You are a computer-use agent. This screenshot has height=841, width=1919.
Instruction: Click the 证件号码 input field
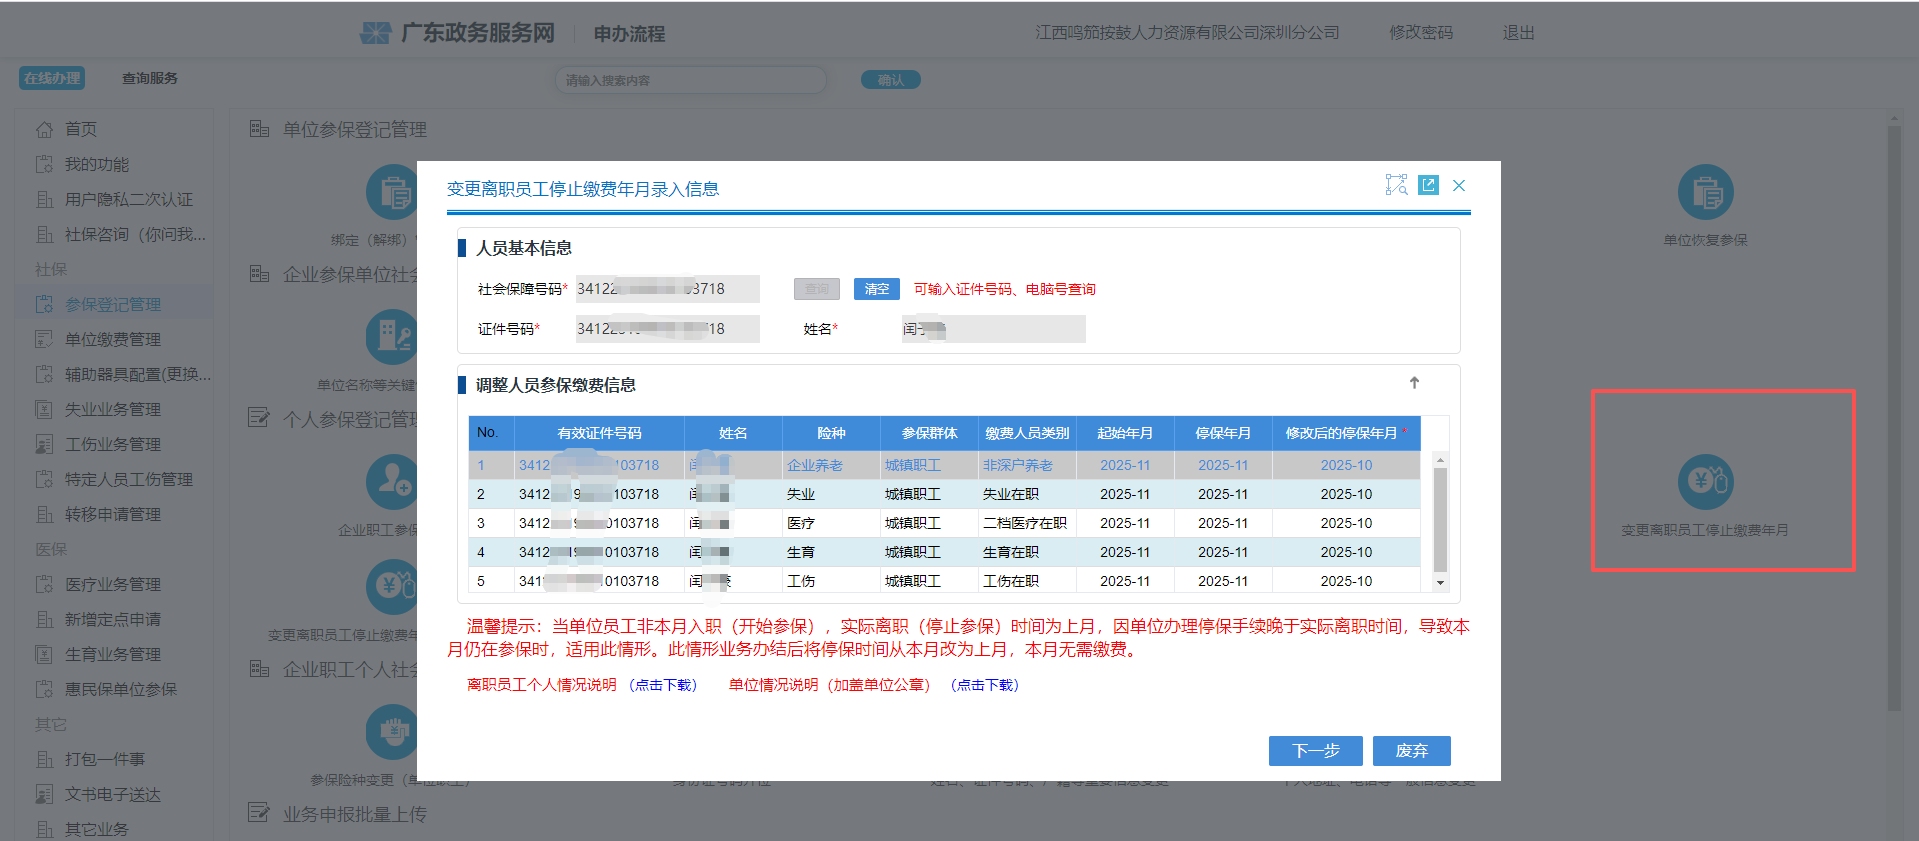(667, 329)
